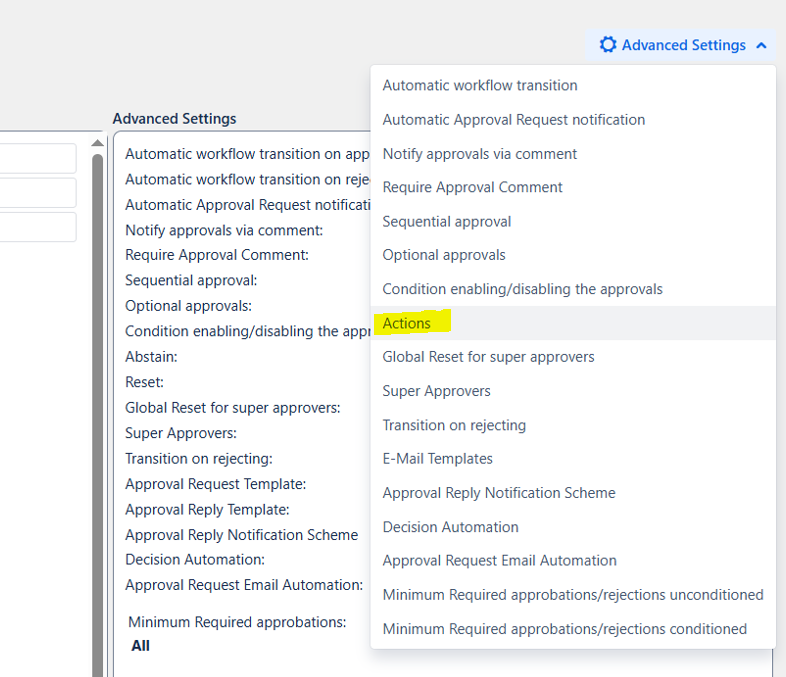Select E-Mail Templates menu entry

coord(437,459)
